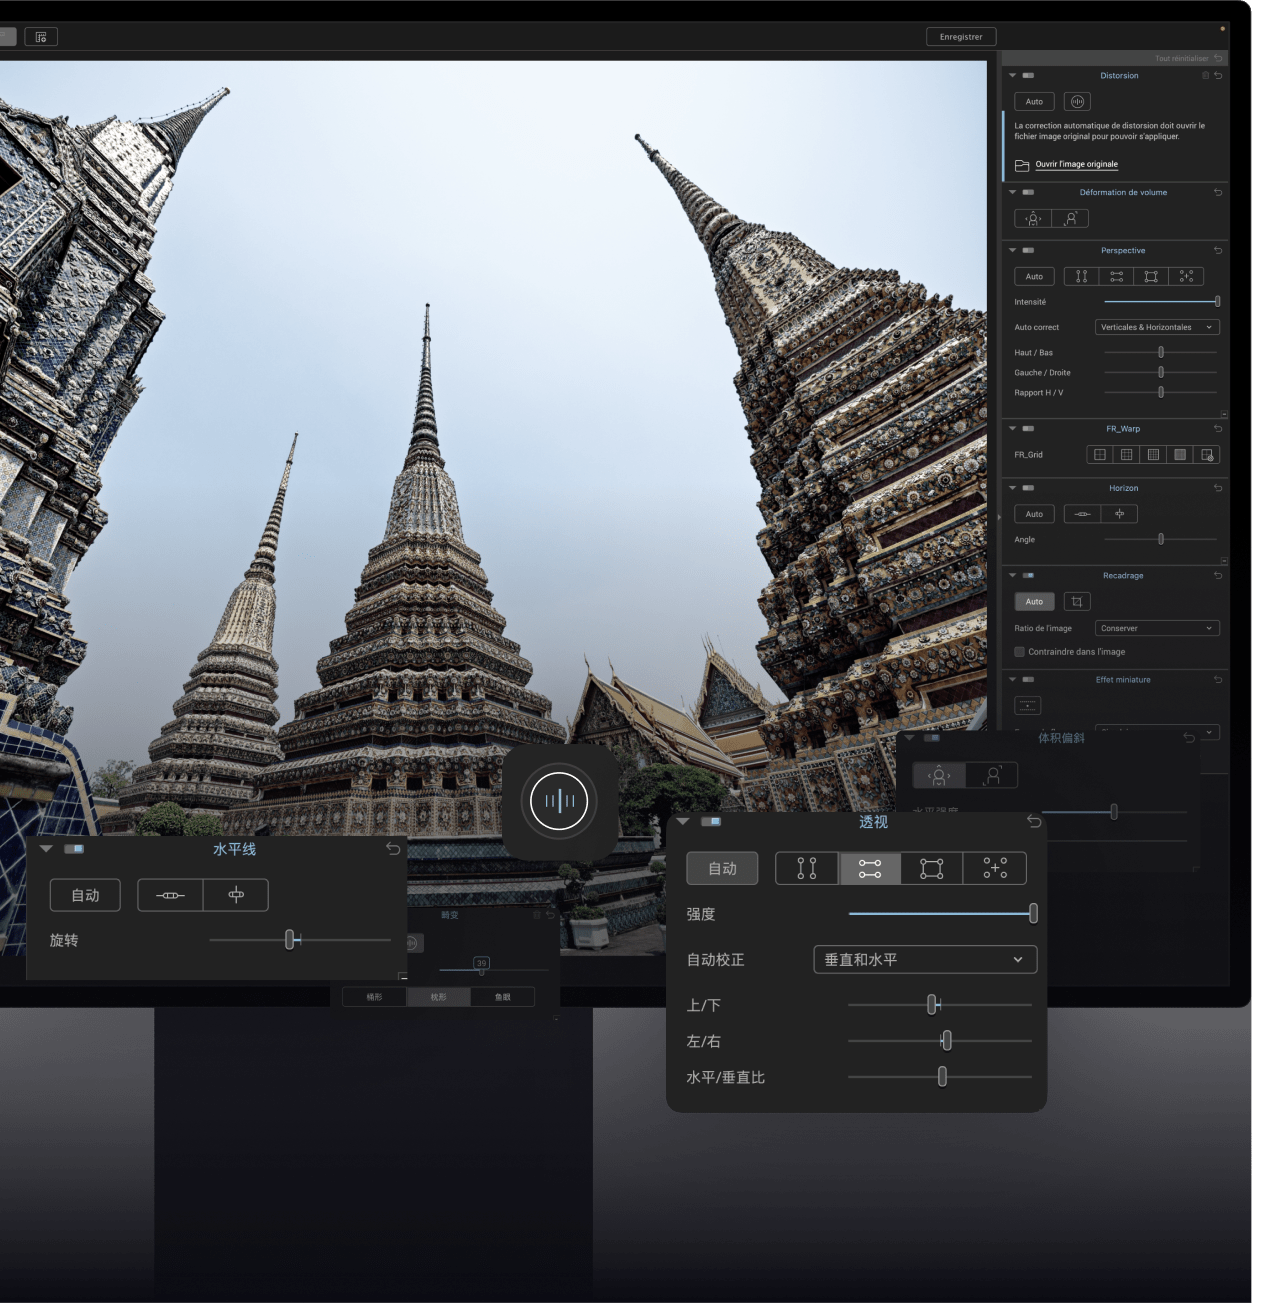Click the top-left toolbar layout icon
Screen dimensions: 1284x1304
click(x=41, y=37)
